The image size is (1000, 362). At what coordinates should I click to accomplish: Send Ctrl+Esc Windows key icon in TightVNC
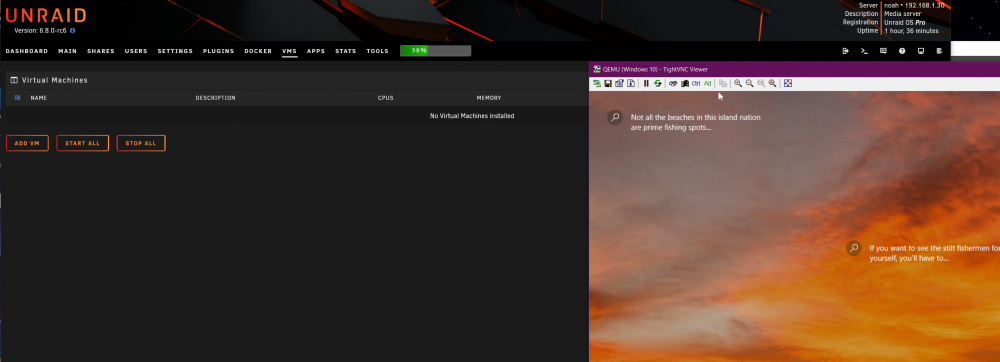point(684,83)
